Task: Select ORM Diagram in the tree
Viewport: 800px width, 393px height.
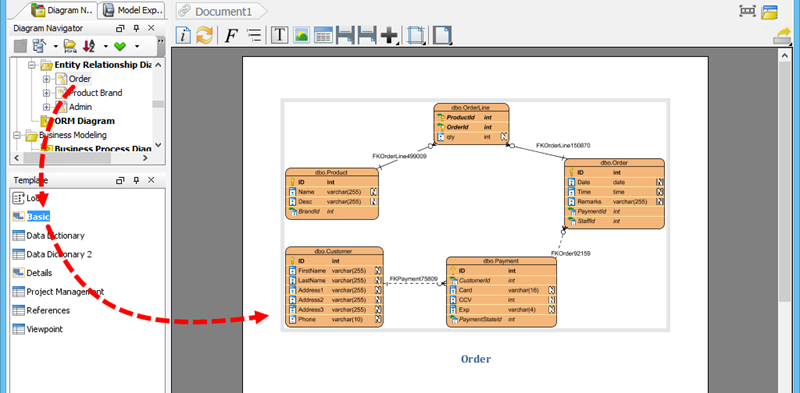Action: (84, 121)
